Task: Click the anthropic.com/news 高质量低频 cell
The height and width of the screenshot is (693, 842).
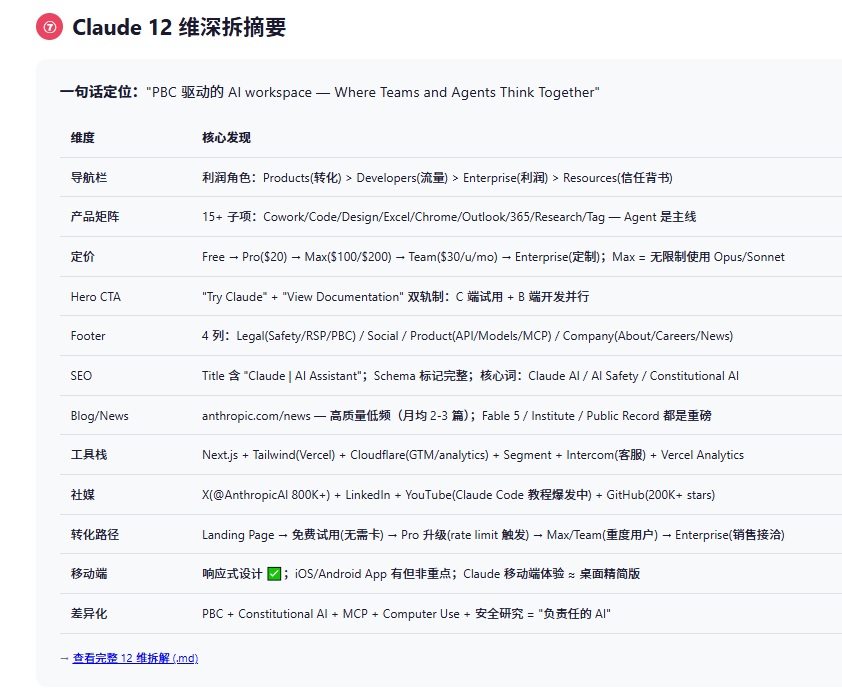Action: (456, 416)
